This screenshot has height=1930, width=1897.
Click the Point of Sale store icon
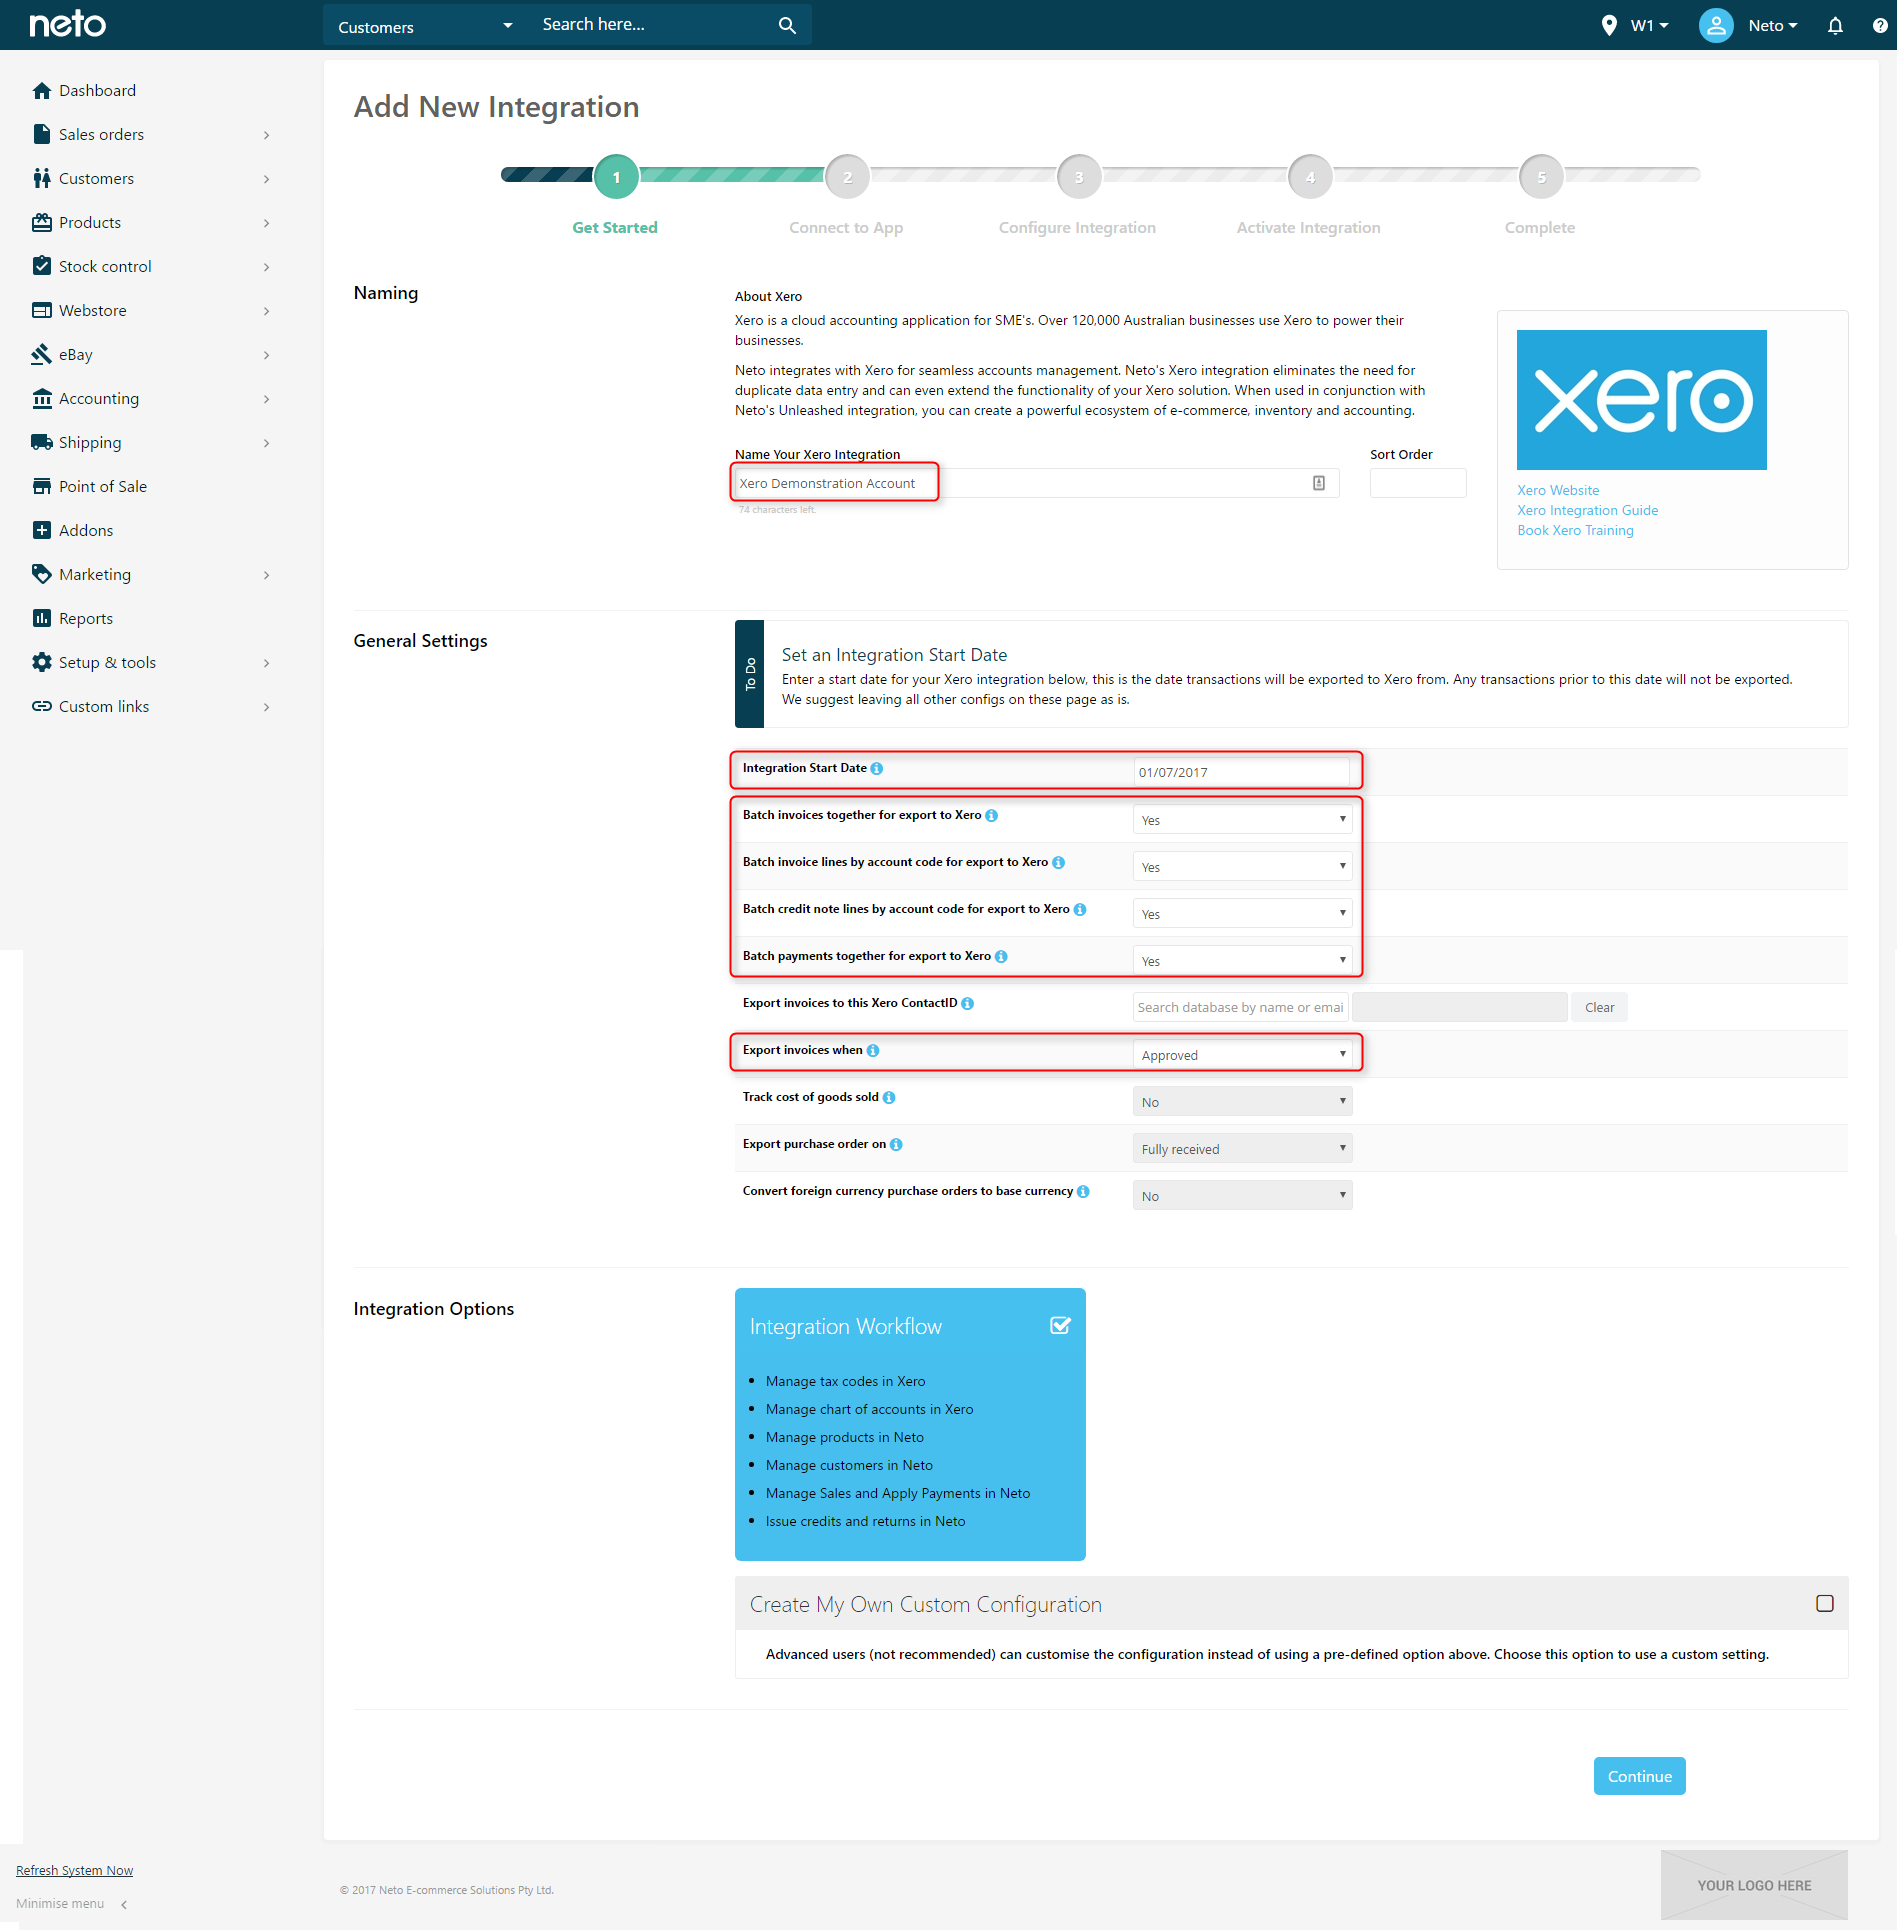pos(42,486)
